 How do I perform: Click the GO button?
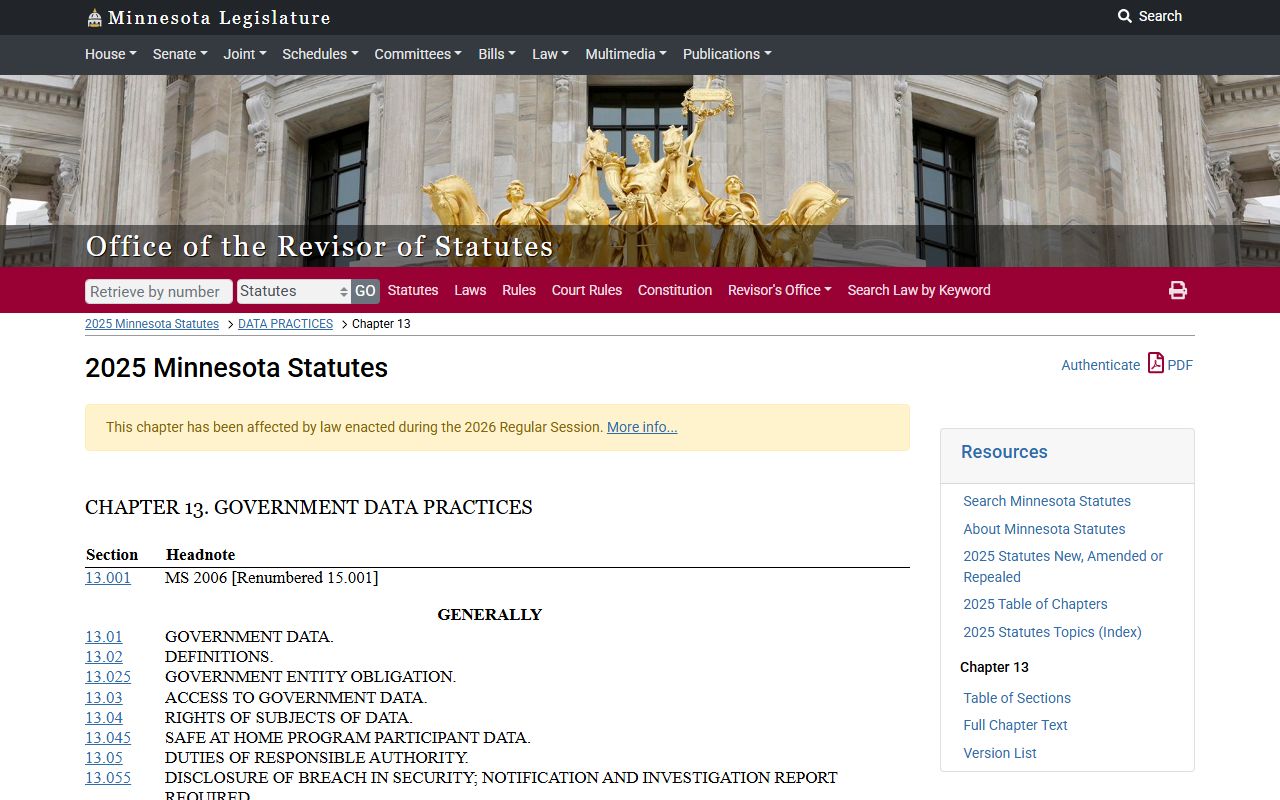point(365,291)
